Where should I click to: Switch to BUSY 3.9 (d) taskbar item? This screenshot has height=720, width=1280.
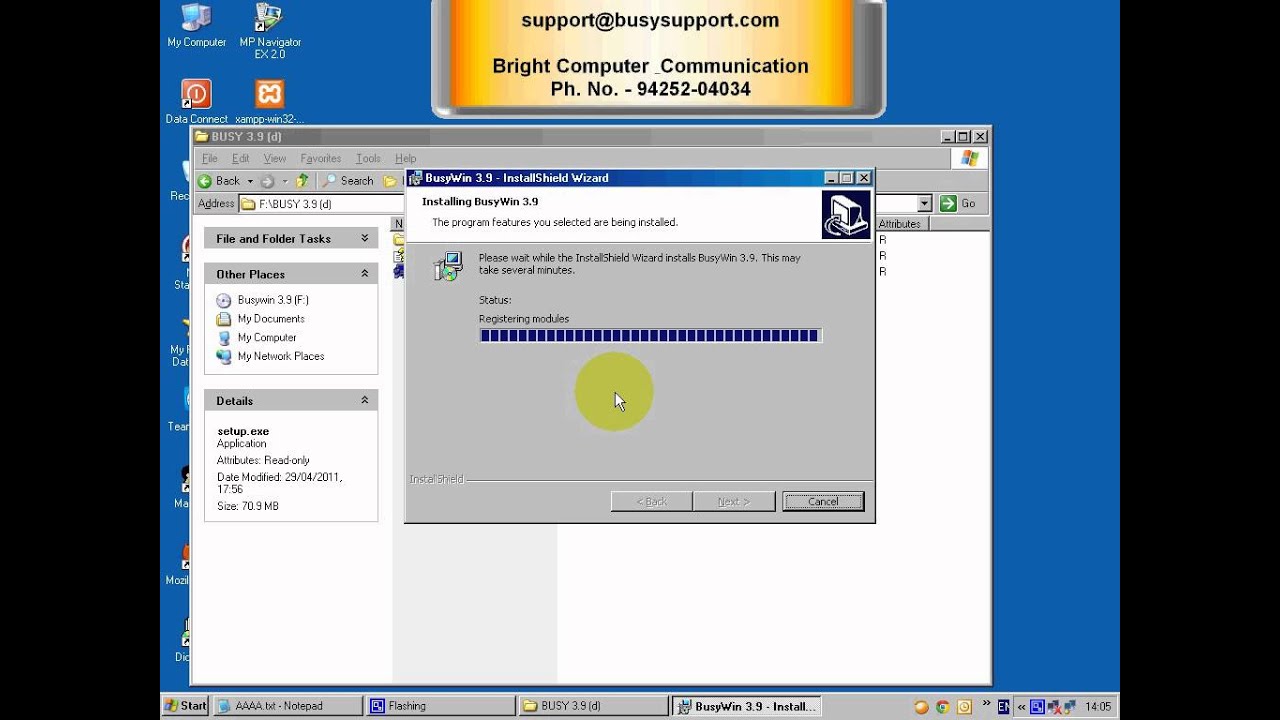coord(593,706)
